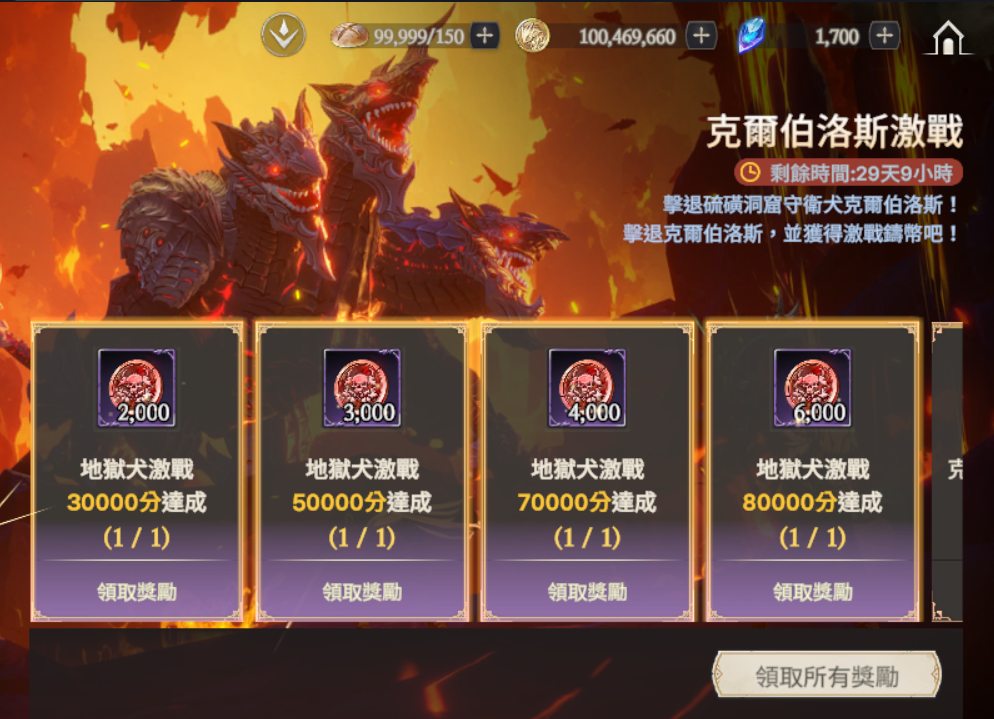
Task: Add blue crystals with the plus button
Action: click(884, 36)
